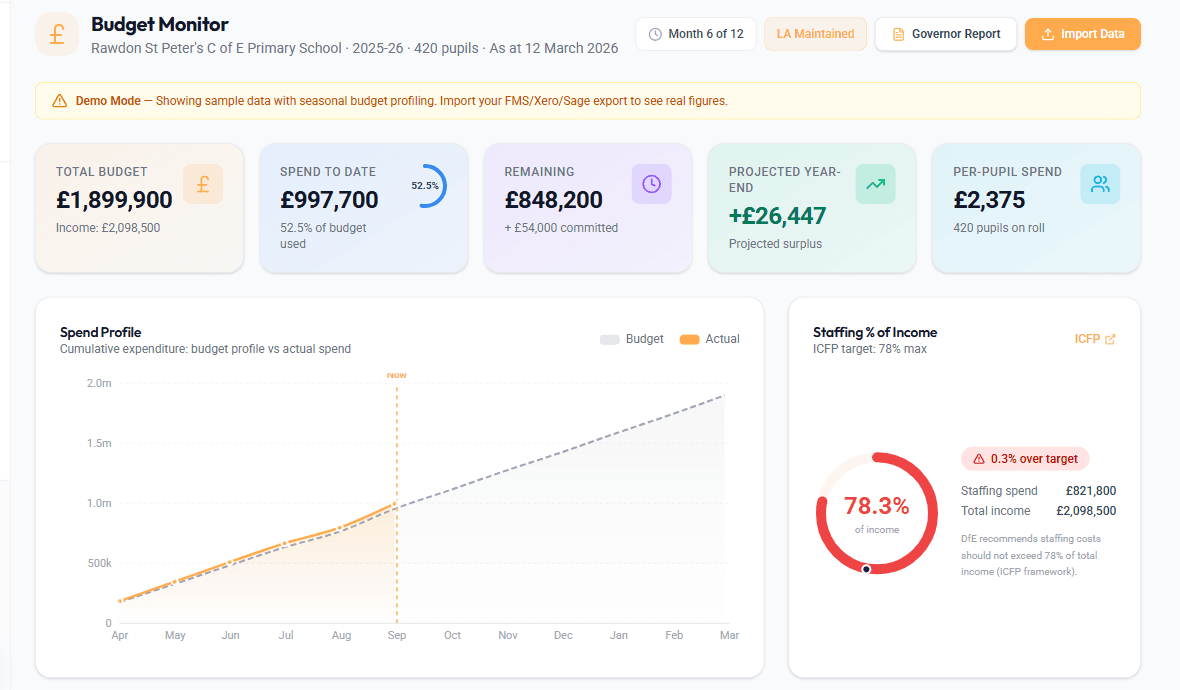
Task: Click the Demo Mode label in banner
Action: click(x=108, y=101)
